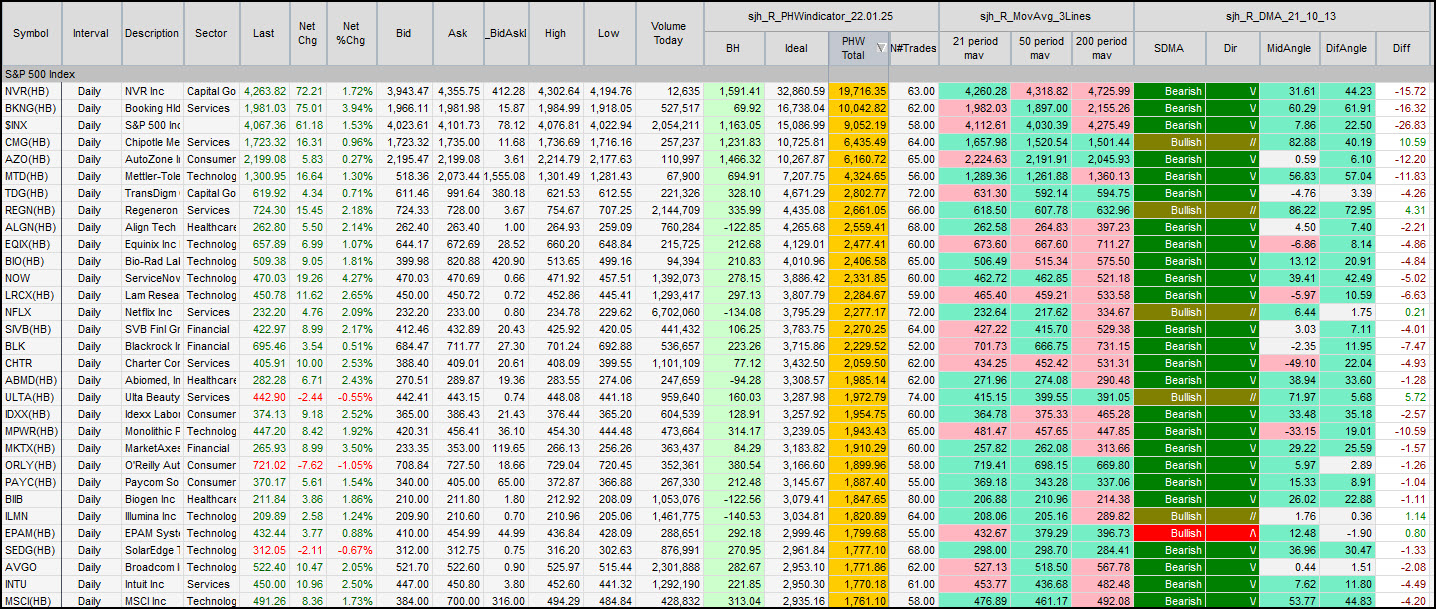1436x609 pixels.
Task: Sort by Volume Today column header
Action: pos(668,33)
